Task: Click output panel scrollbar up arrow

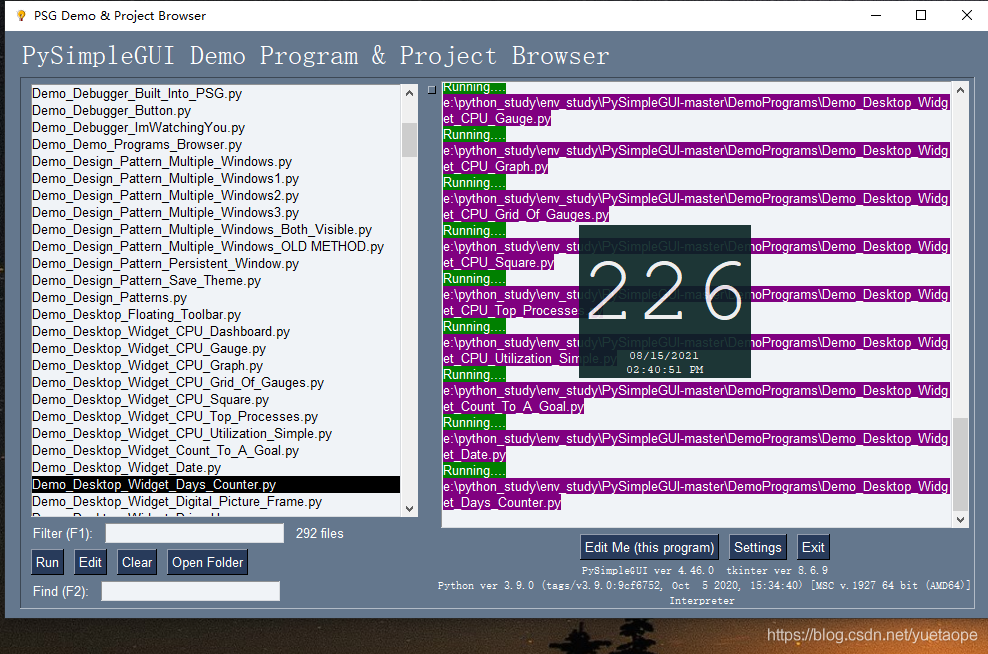Action: click(960, 90)
